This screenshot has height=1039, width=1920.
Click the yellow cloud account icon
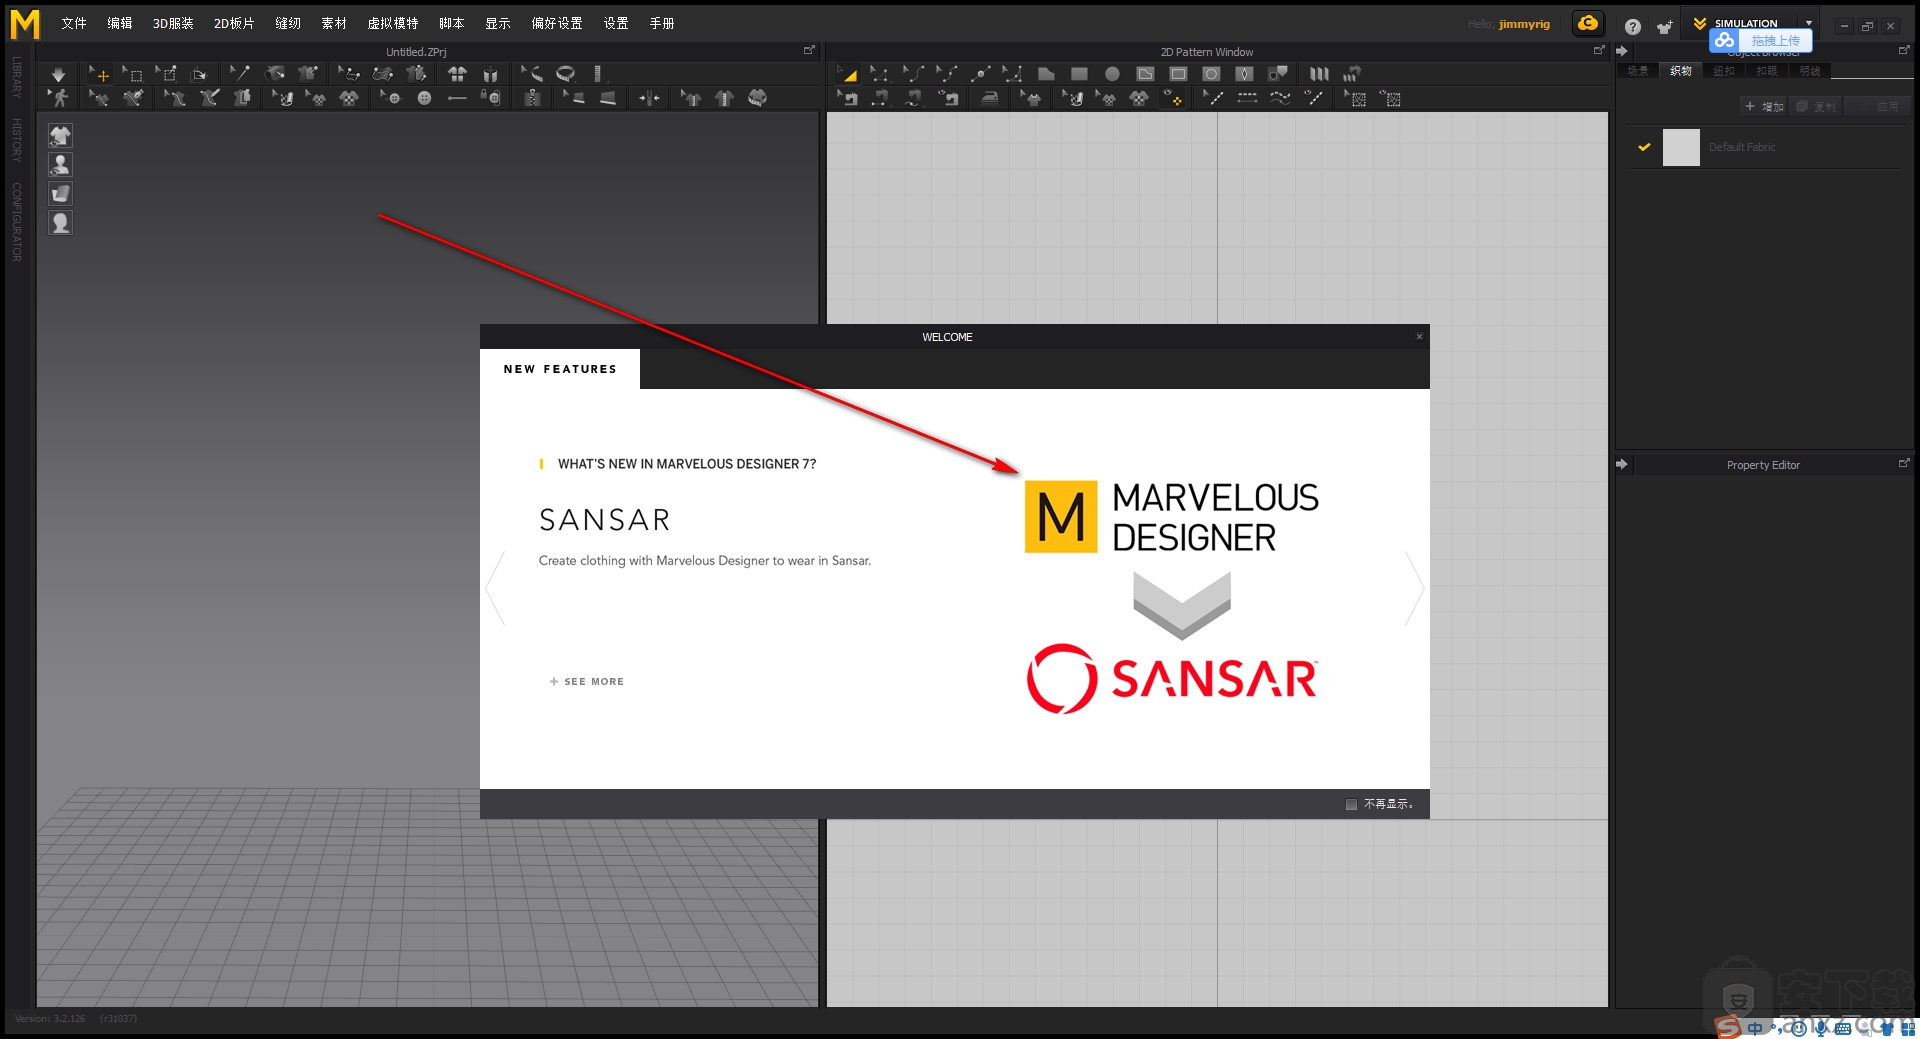[1588, 23]
